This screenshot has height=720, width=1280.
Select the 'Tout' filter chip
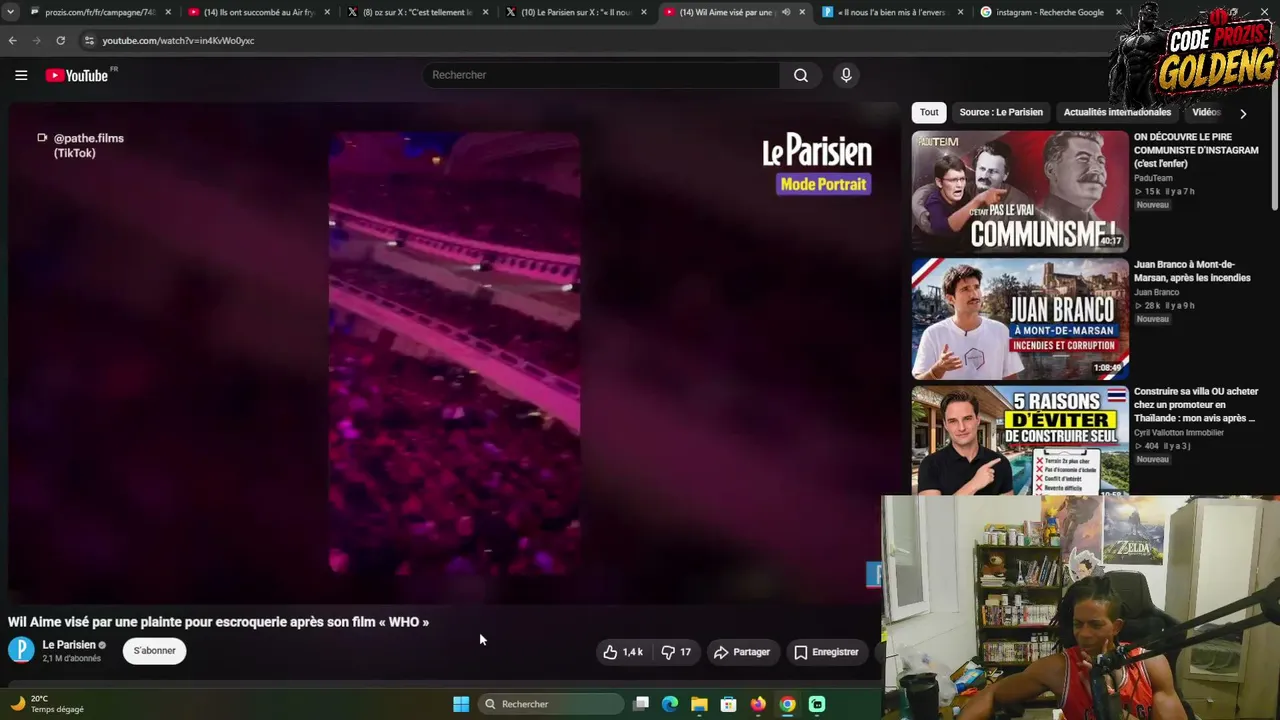[929, 112]
